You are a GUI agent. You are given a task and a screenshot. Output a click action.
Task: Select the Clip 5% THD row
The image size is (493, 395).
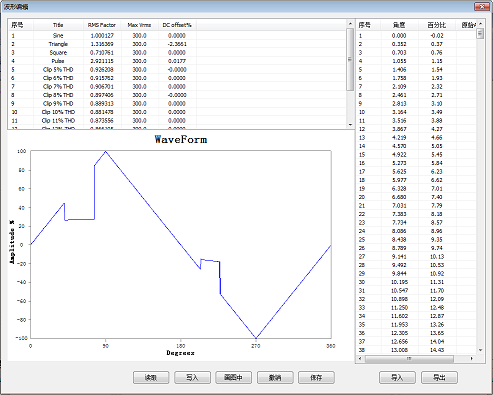(x=177, y=69)
